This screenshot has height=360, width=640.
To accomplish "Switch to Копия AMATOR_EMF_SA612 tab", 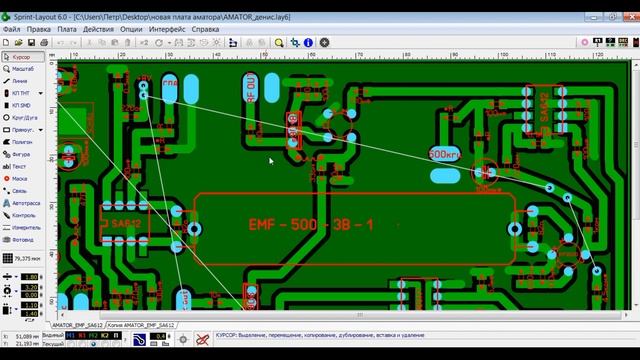I will pyautogui.click(x=141, y=325).
